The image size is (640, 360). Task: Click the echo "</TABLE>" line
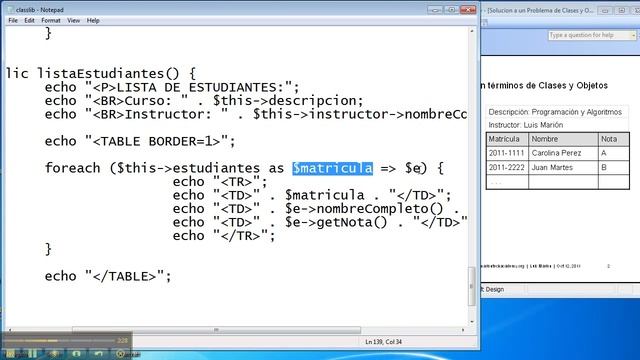(108, 276)
